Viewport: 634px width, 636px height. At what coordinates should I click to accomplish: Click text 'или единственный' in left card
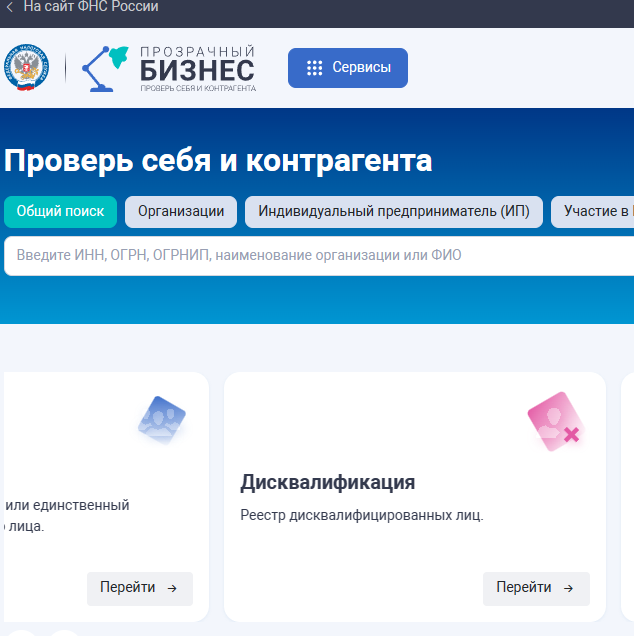[67, 505]
